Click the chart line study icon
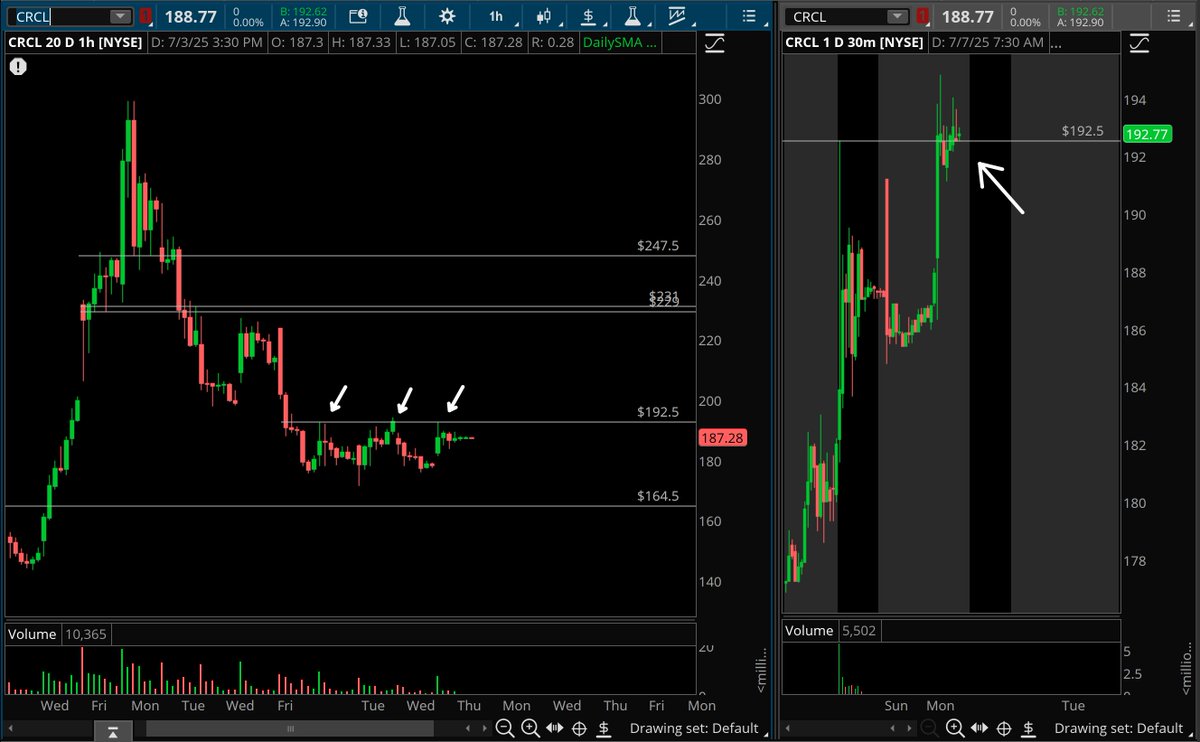 677,16
